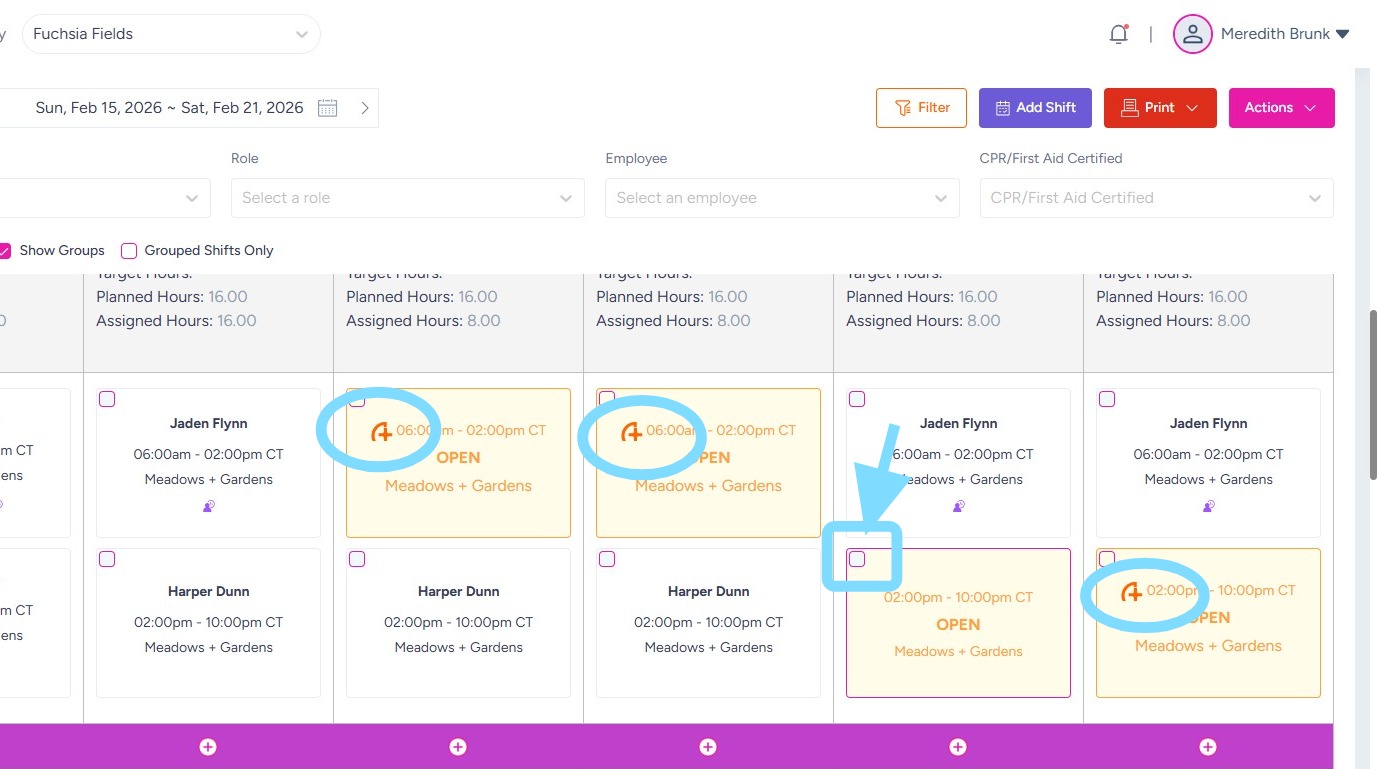Open the Select an employee dropdown

click(781, 198)
